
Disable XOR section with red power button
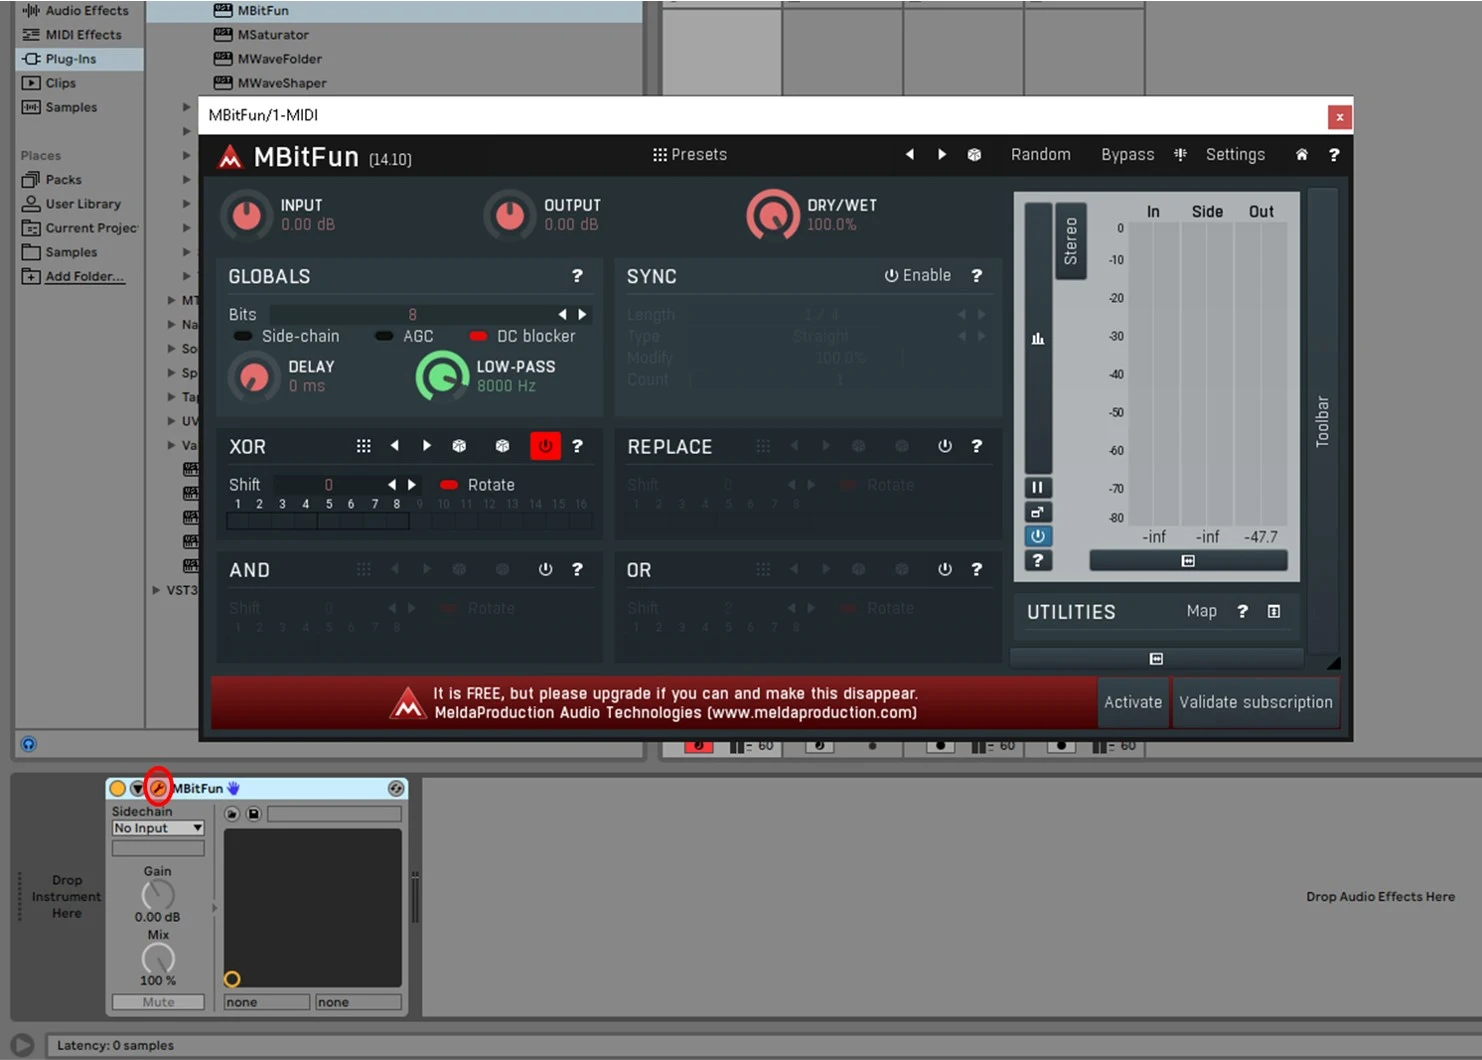(x=545, y=446)
